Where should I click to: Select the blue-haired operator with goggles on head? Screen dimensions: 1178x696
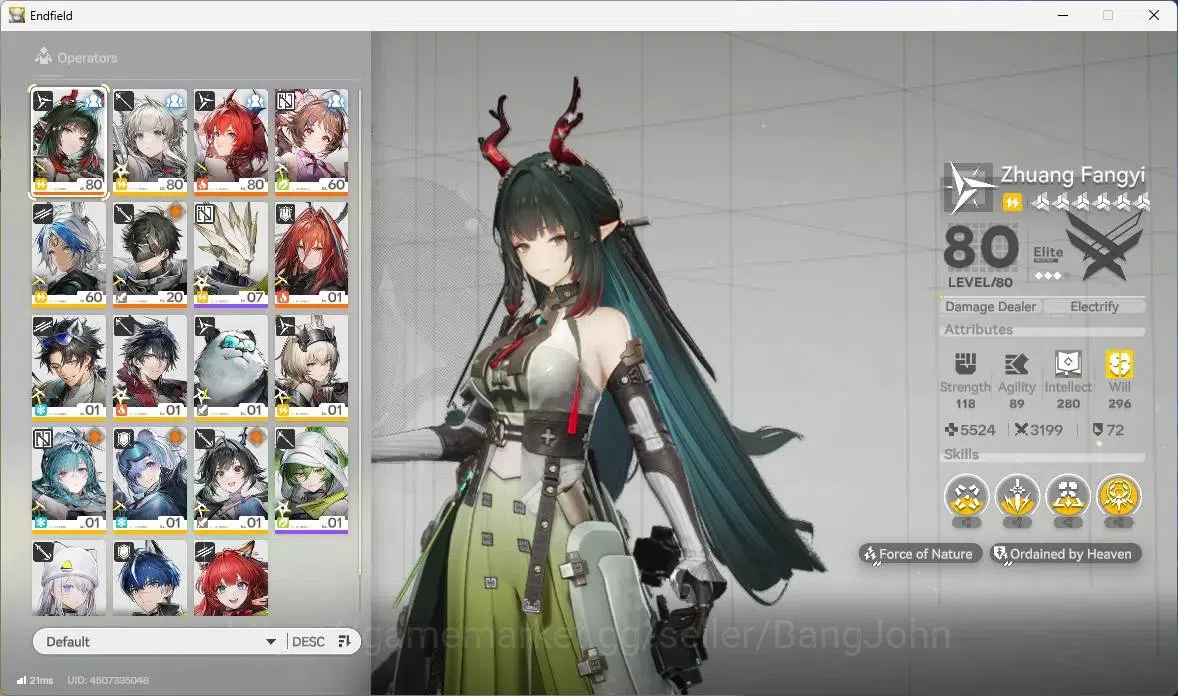click(150, 480)
